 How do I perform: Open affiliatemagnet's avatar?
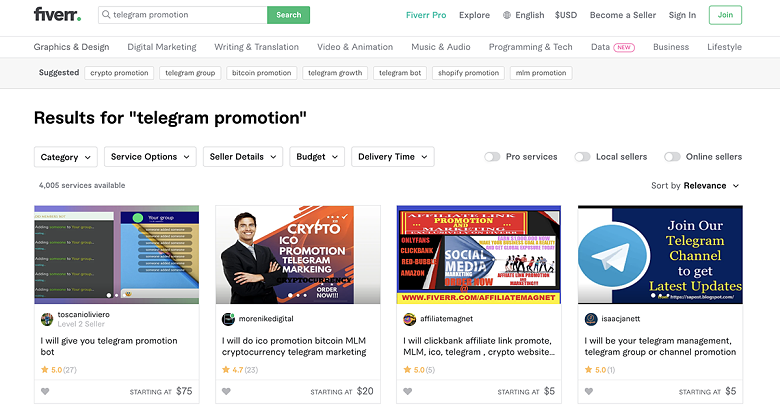point(409,319)
